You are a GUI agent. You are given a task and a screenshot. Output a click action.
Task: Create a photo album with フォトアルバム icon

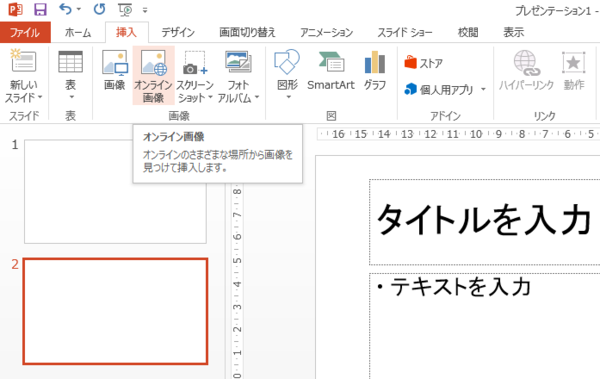pos(238,62)
